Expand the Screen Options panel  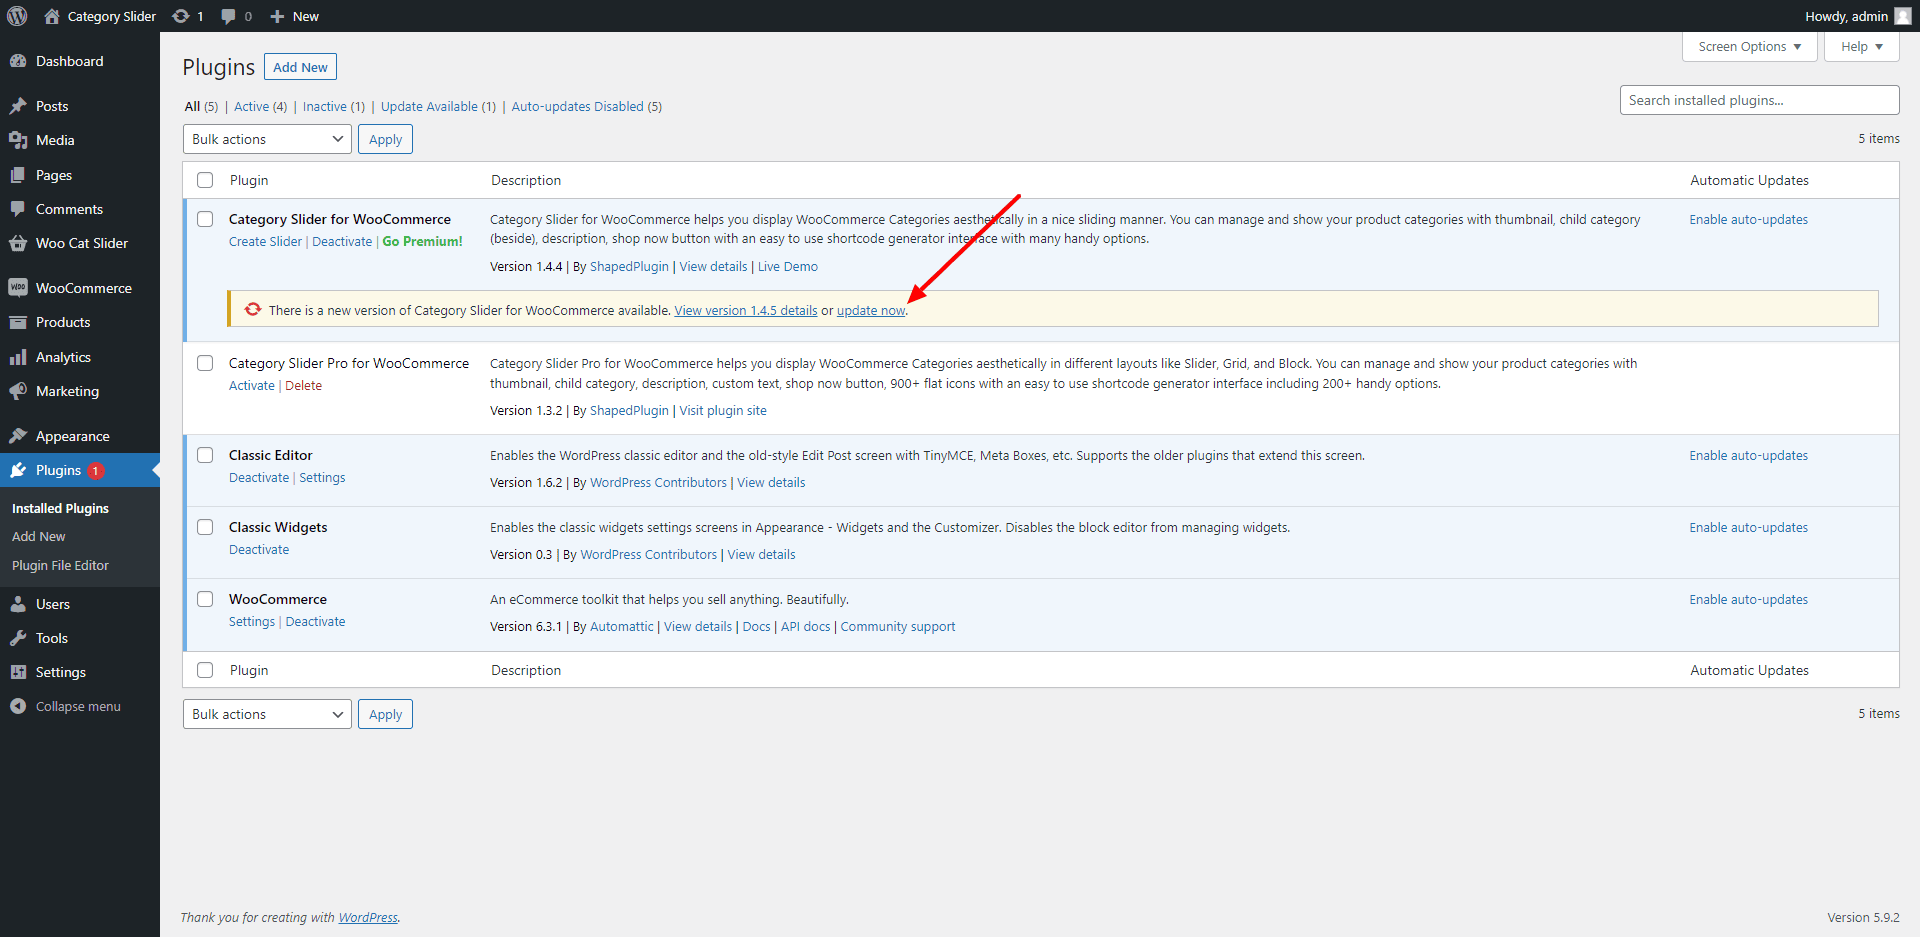pyautogui.click(x=1749, y=47)
